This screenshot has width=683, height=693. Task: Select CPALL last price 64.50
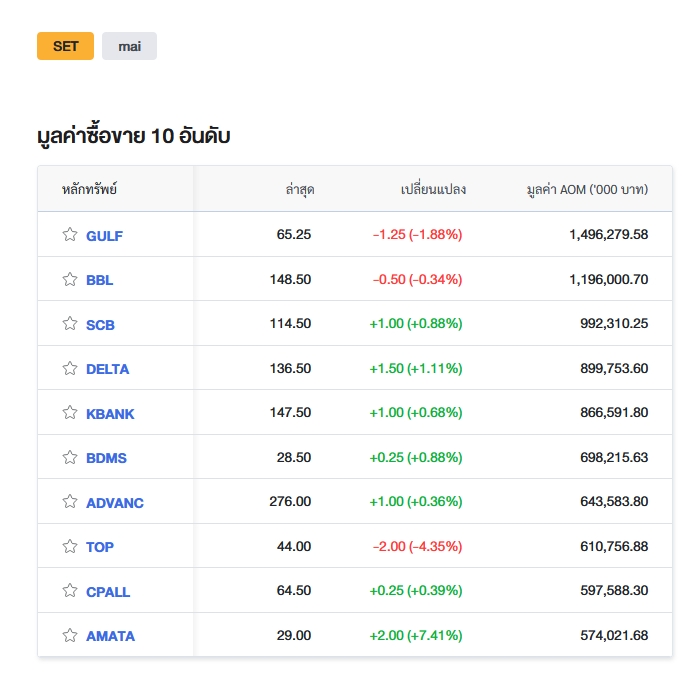click(x=294, y=590)
